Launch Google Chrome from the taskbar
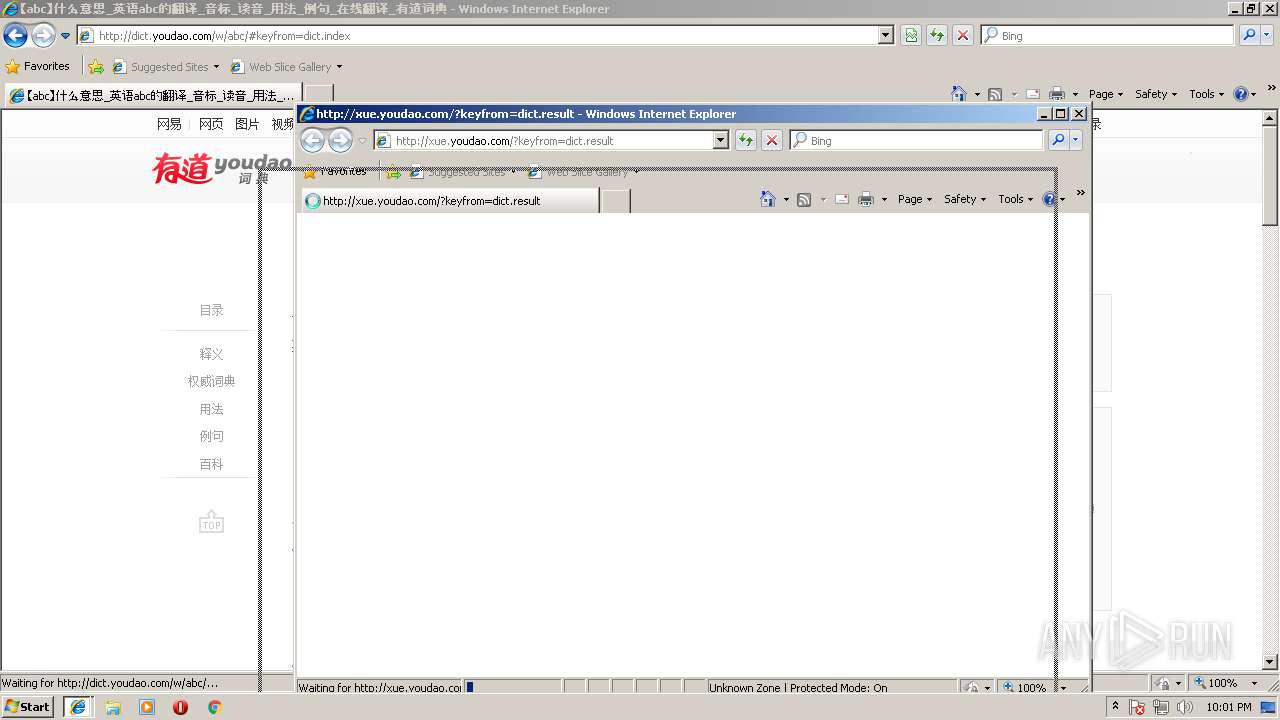The width and height of the screenshot is (1280, 720). point(214,707)
